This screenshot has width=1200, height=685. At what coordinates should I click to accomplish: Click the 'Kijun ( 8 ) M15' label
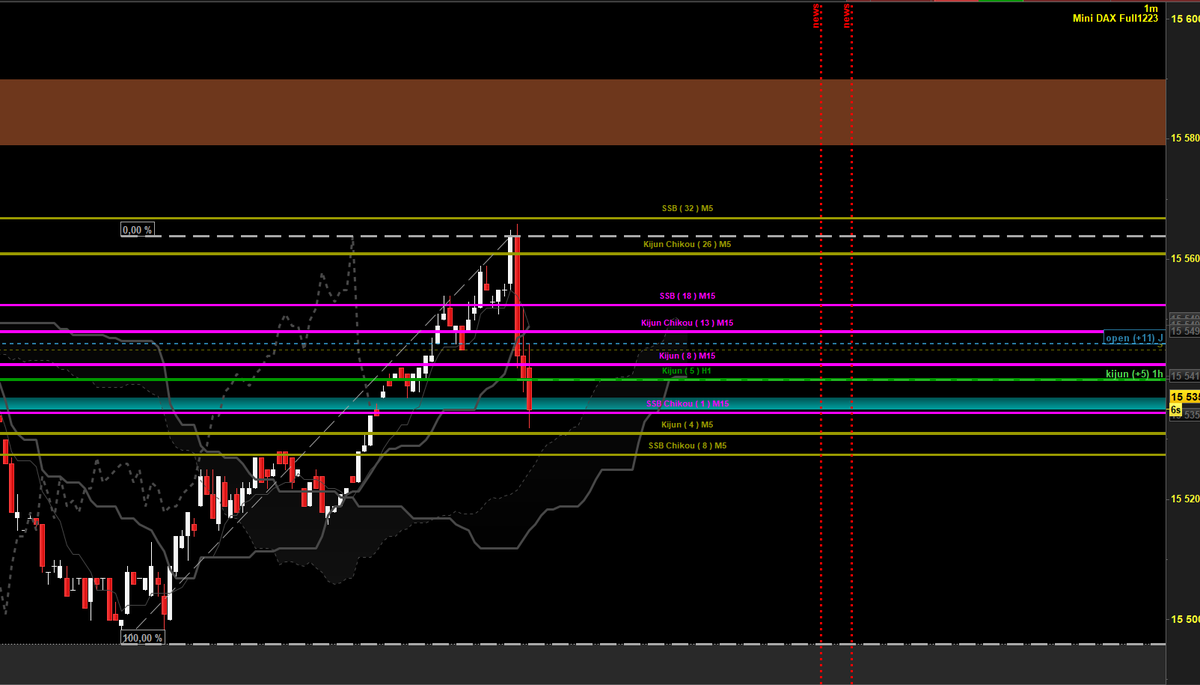(x=687, y=356)
